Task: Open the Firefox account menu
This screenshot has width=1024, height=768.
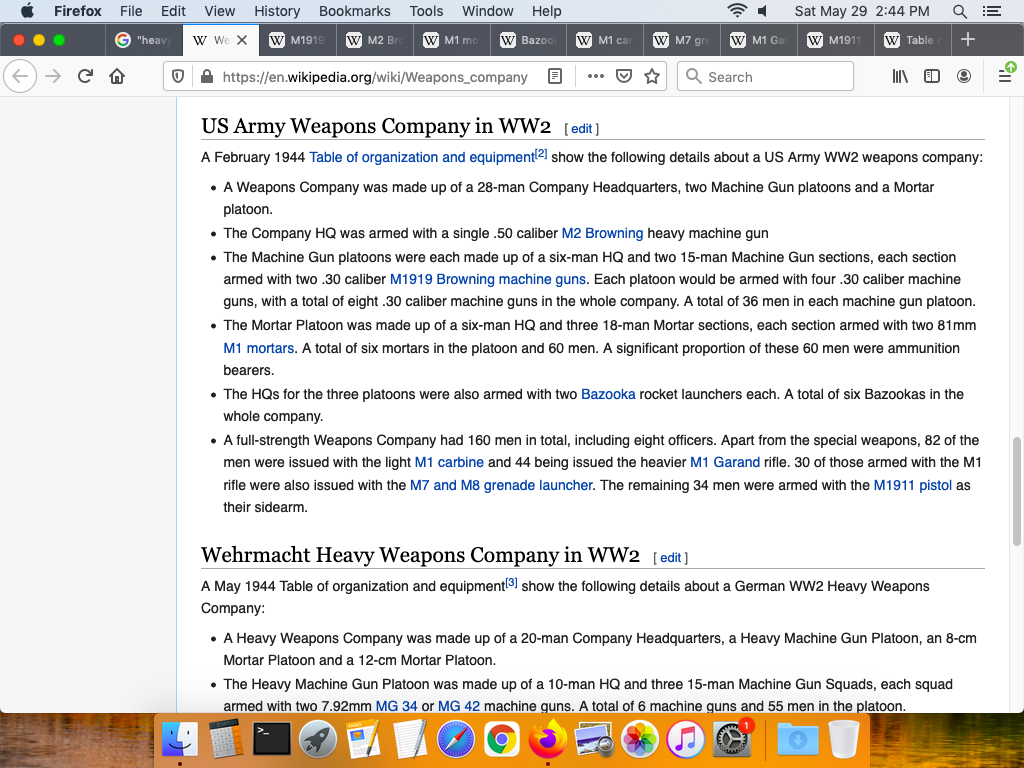Action: click(964, 77)
